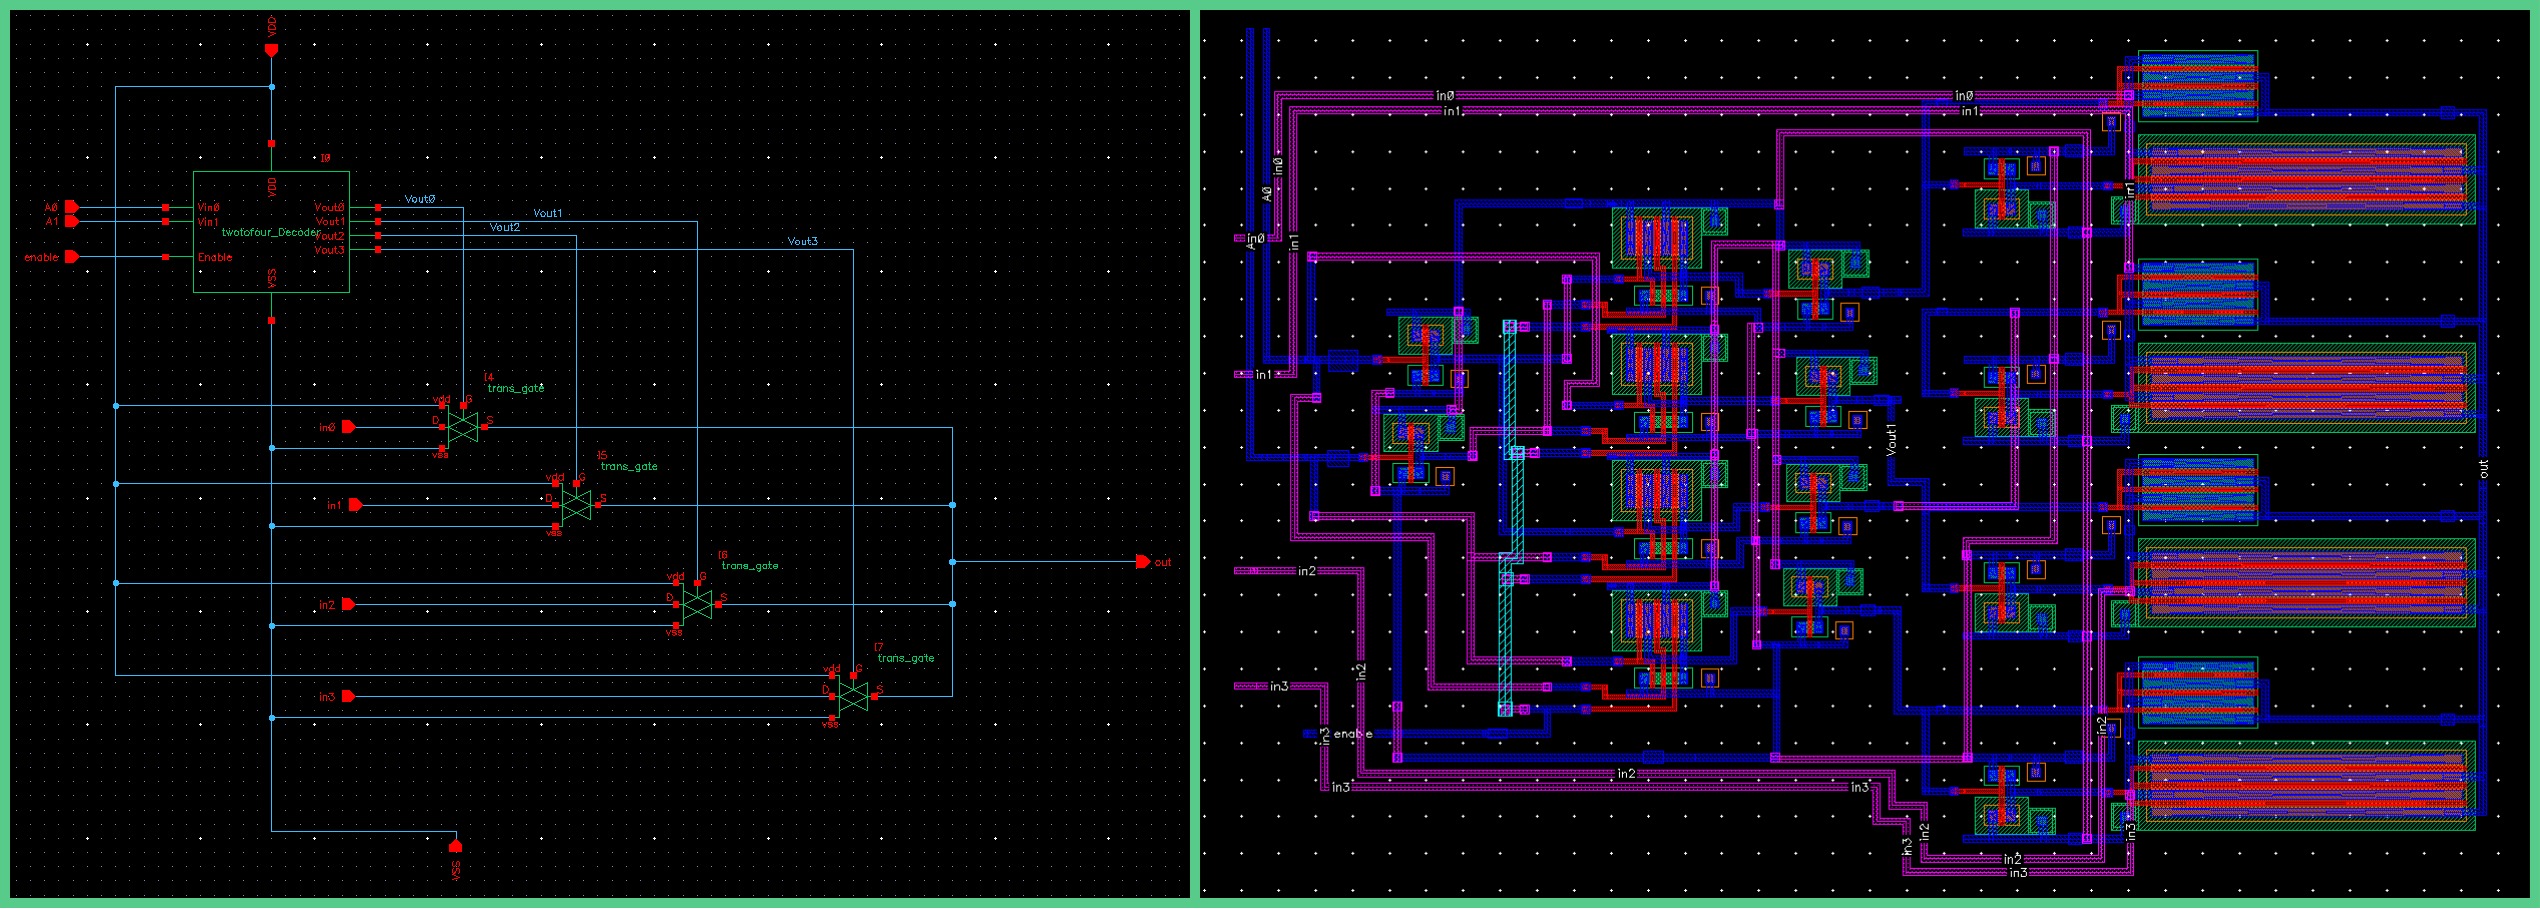Screen dimensions: 2540x909
Task: Click the out label on the layout's right edge
Action: 2484,468
